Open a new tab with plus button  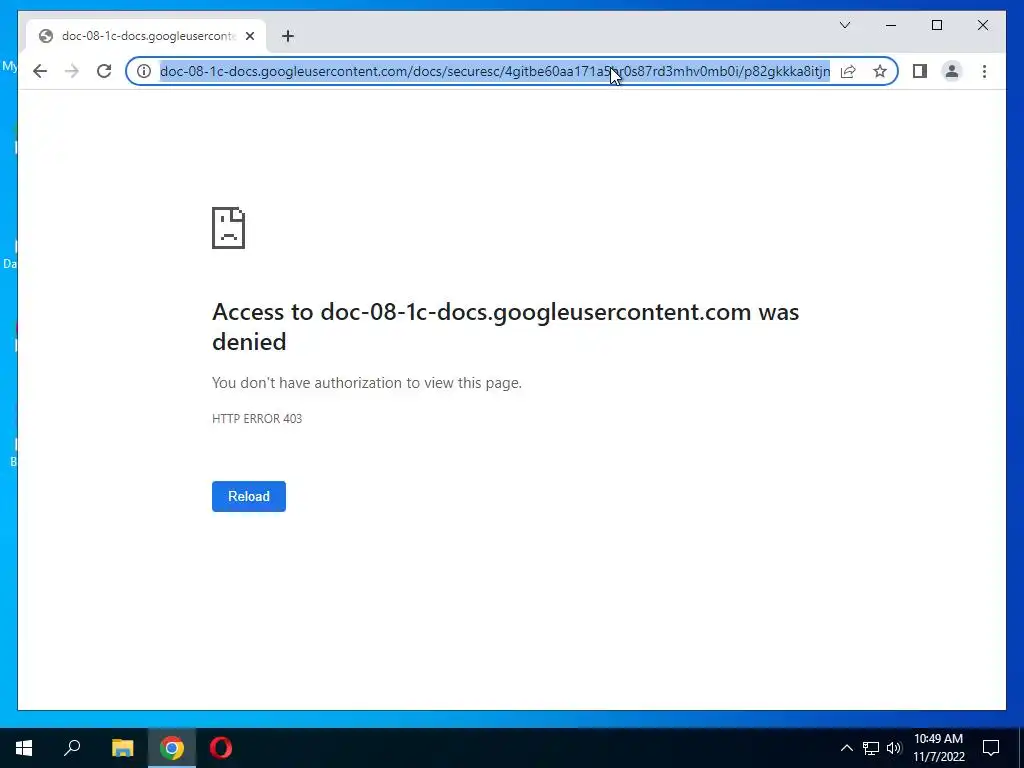tap(288, 36)
